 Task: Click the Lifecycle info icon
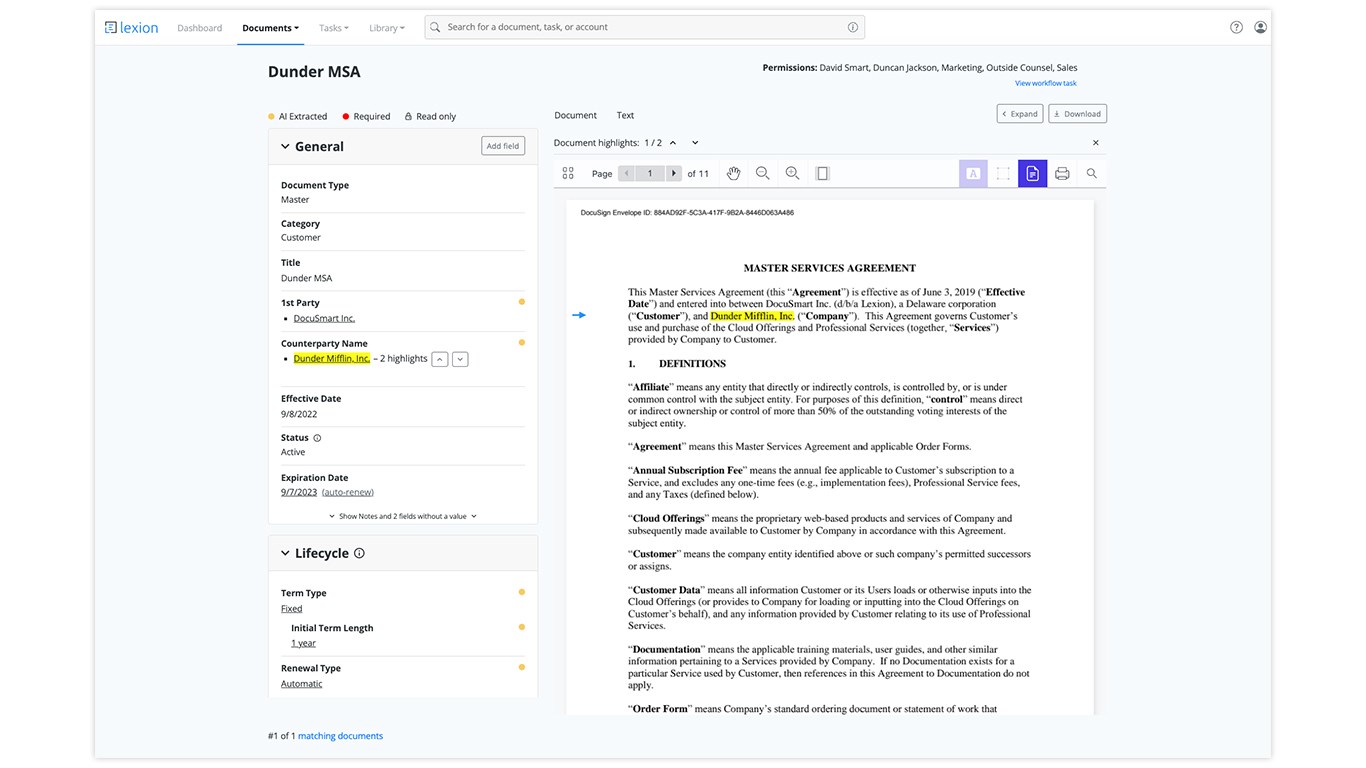coord(359,553)
